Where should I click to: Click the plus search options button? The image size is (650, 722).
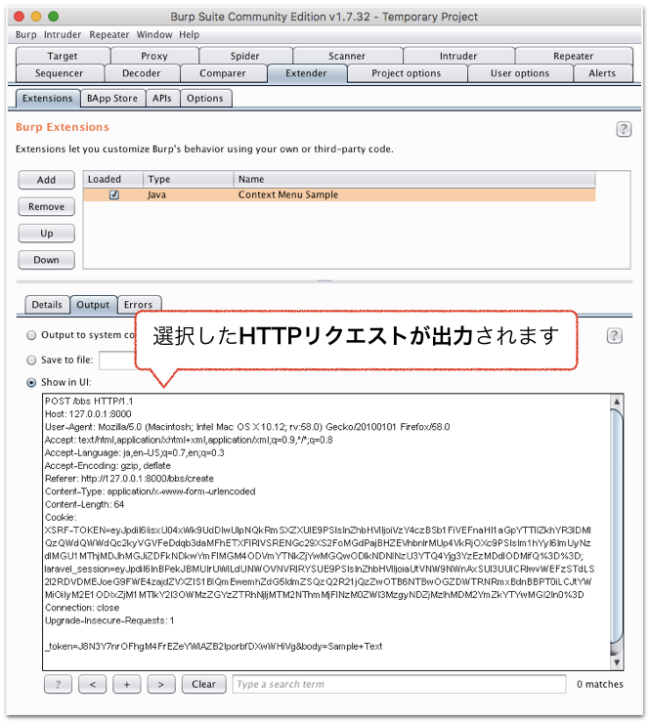pyautogui.click(x=127, y=684)
